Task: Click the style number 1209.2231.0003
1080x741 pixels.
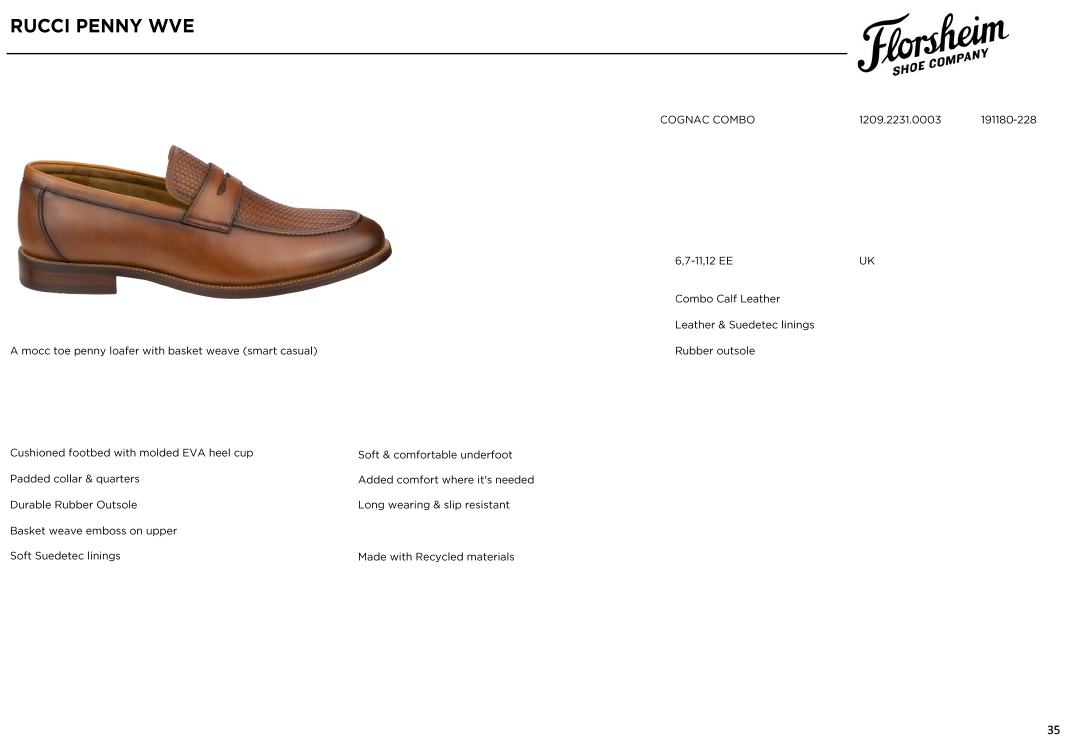Action: [x=900, y=120]
